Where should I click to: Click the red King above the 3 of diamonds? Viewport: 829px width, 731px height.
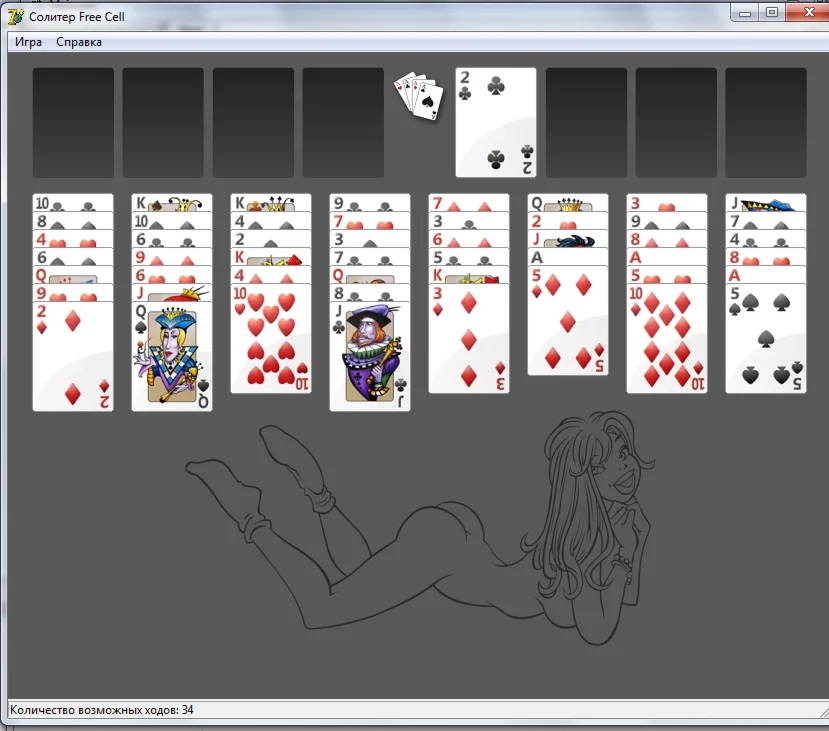469,275
